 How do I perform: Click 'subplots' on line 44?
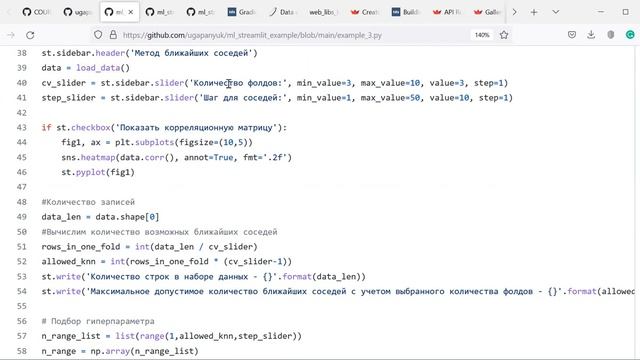click(x=155, y=142)
